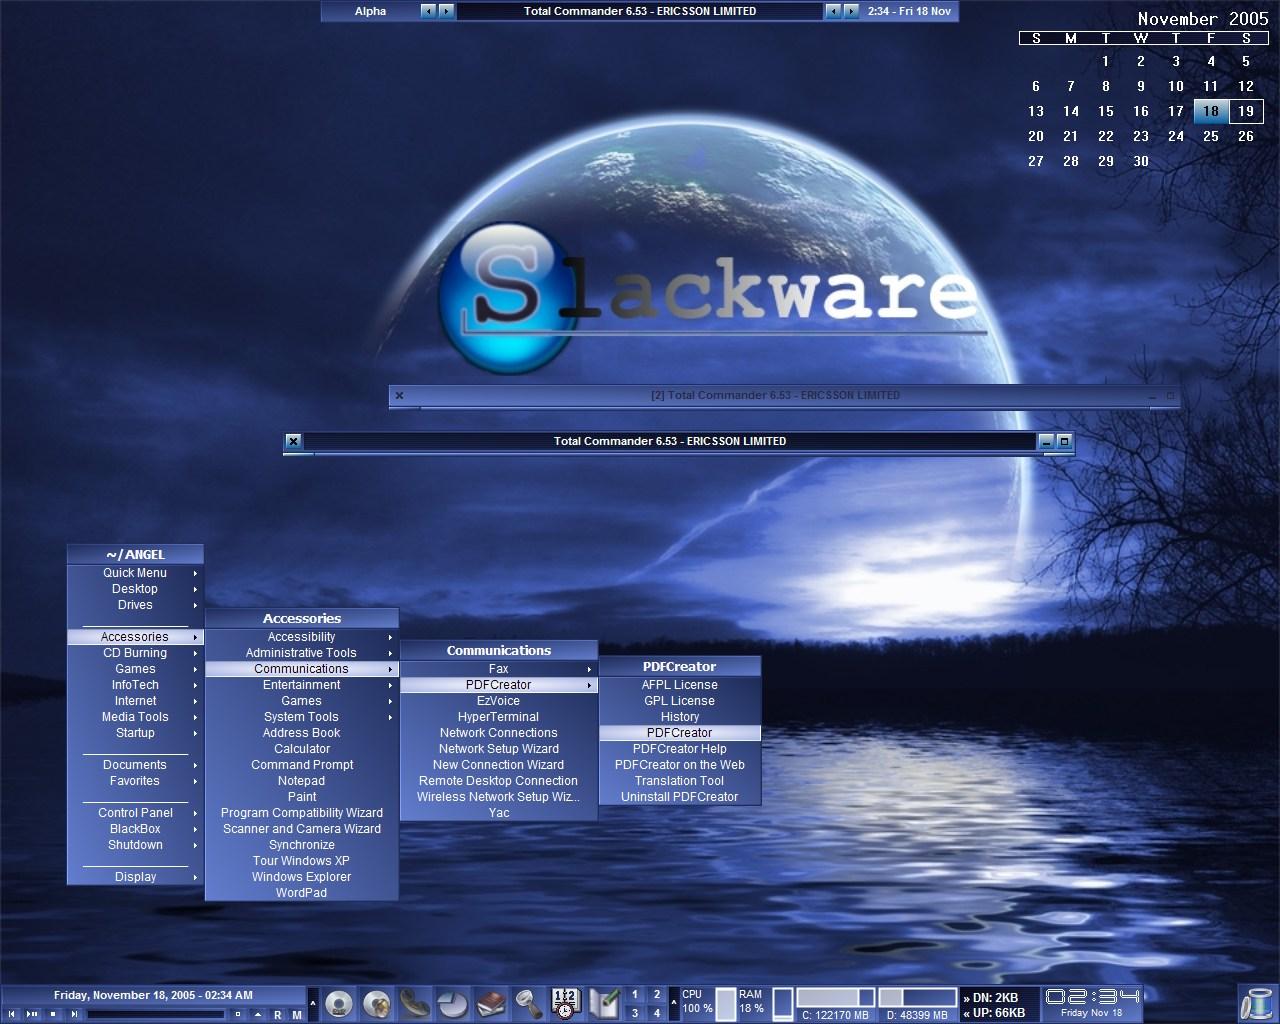
Task: Open the InfoTech submenu
Action: (x=135, y=685)
